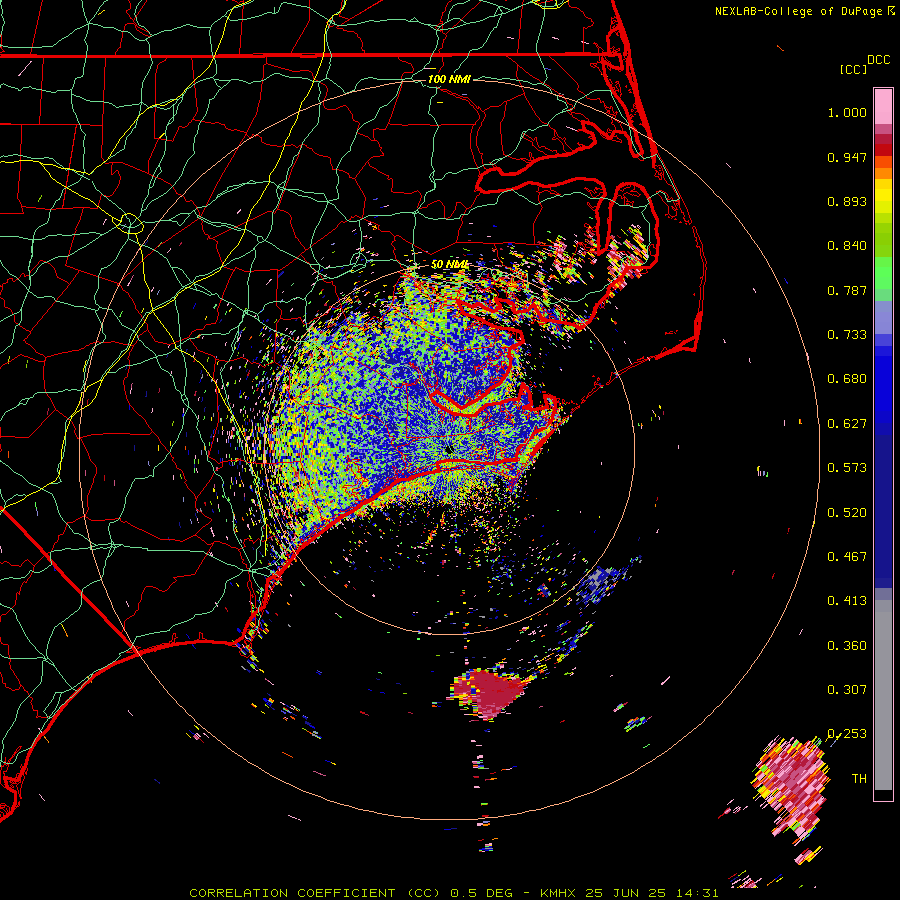900x900 pixels.
Task: Select the 0.627 scale value
Action: pyautogui.click(x=847, y=424)
